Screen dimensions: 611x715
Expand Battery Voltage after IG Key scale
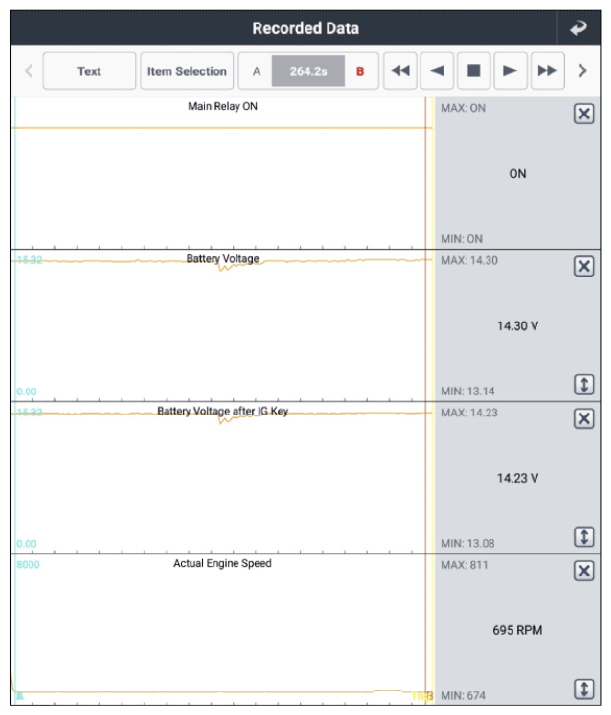pyautogui.click(x=584, y=537)
